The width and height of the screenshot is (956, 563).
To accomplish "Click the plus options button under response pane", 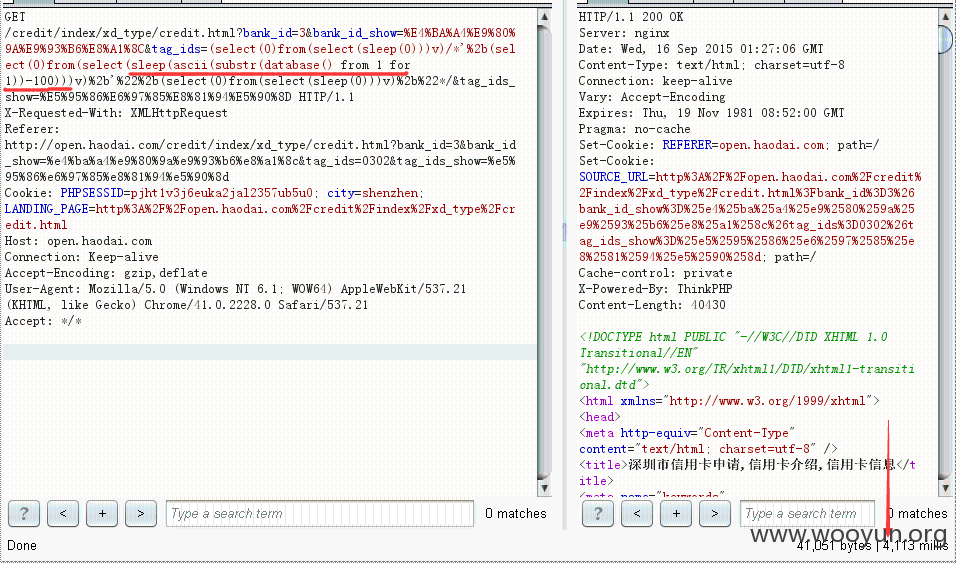I will pos(676,514).
